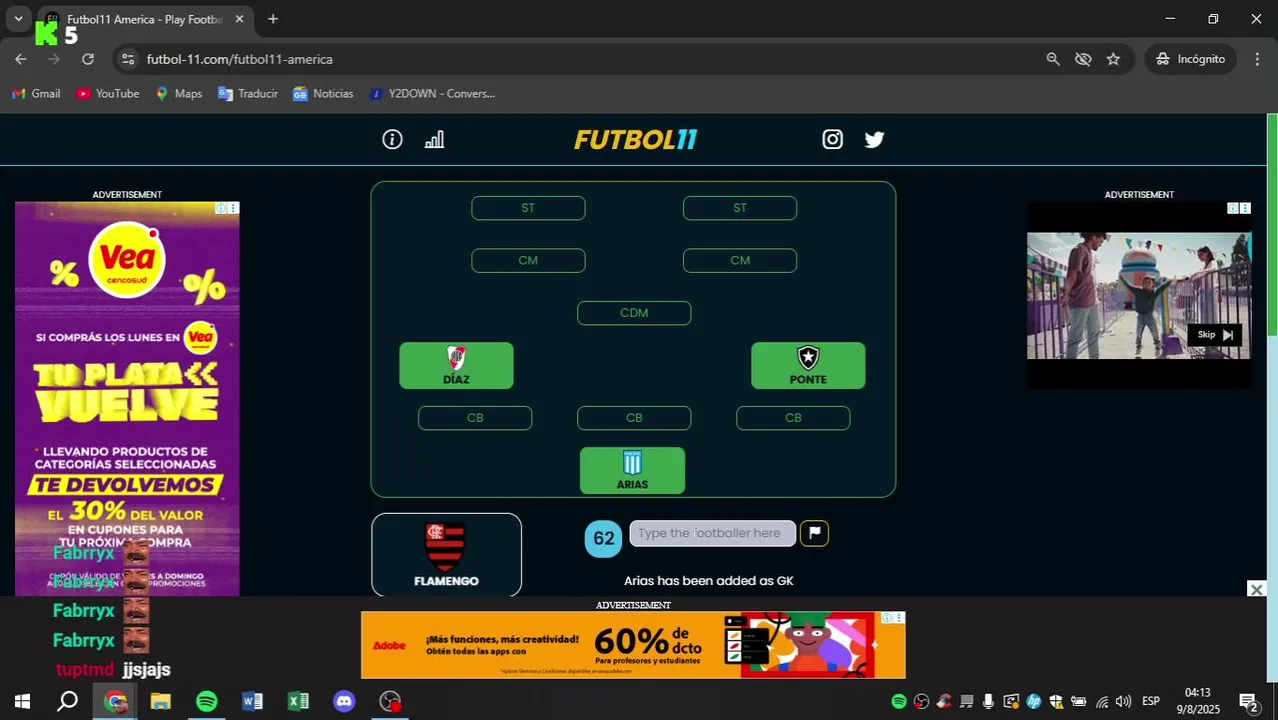Open File Explorer from the taskbar
Screen dimensions: 1278x720
pos(161,701)
